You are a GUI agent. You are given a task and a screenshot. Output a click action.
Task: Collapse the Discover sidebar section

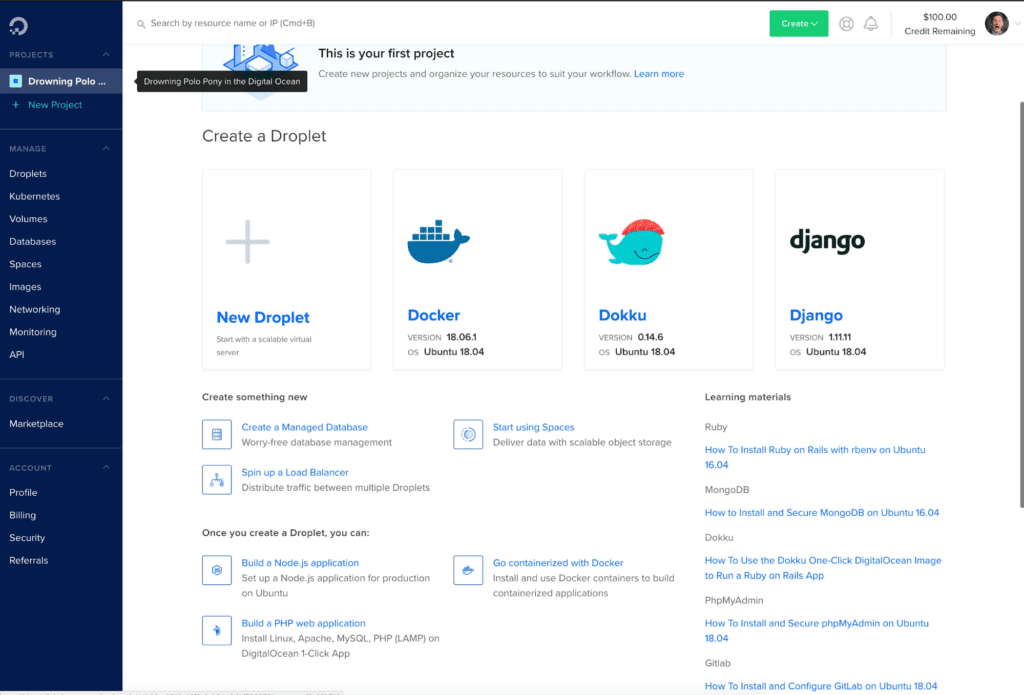click(106, 398)
